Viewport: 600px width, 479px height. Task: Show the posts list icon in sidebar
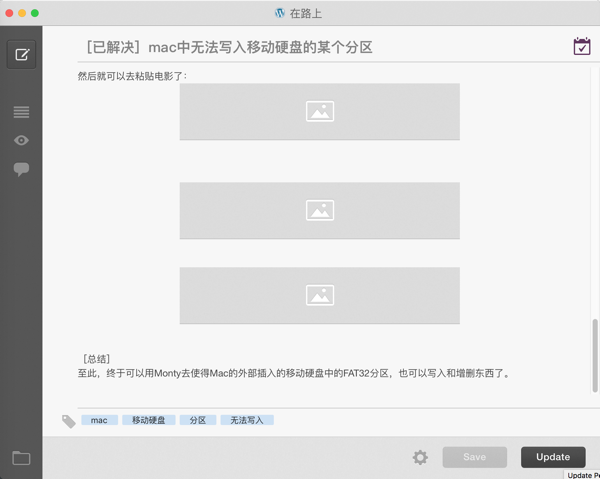(x=21, y=112)
